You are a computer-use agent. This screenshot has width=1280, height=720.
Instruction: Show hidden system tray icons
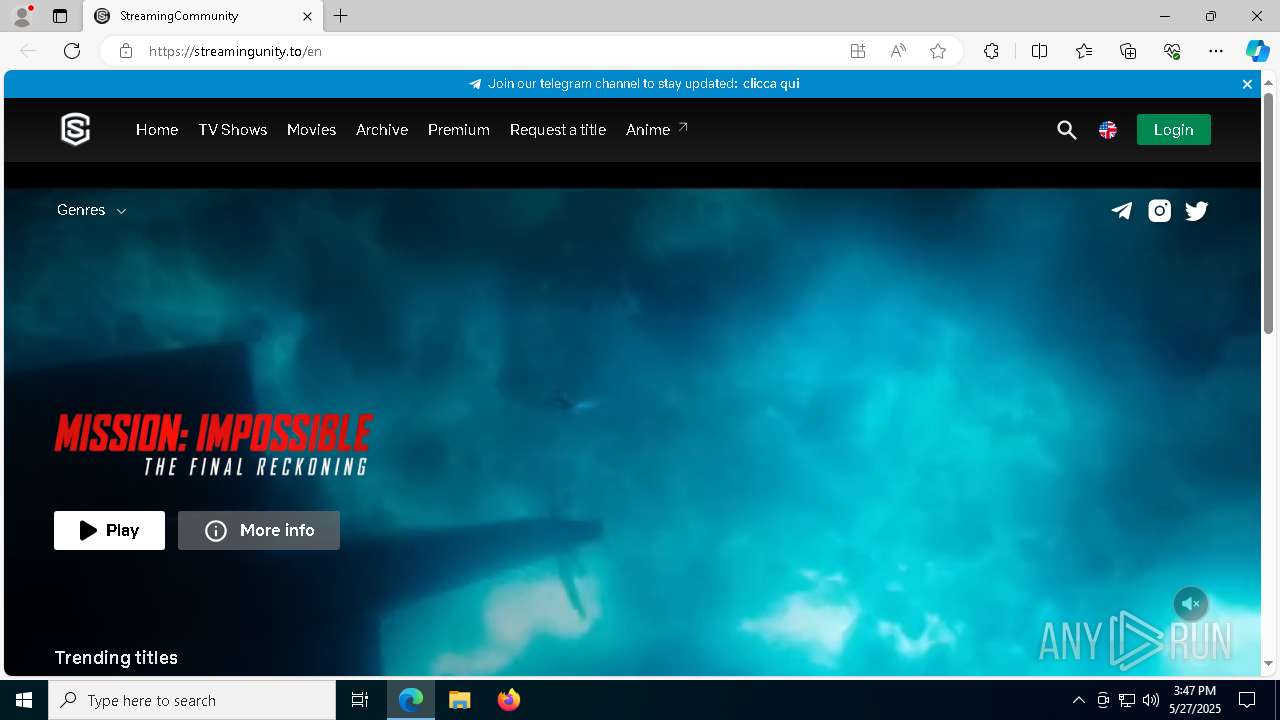[1078, 700]
